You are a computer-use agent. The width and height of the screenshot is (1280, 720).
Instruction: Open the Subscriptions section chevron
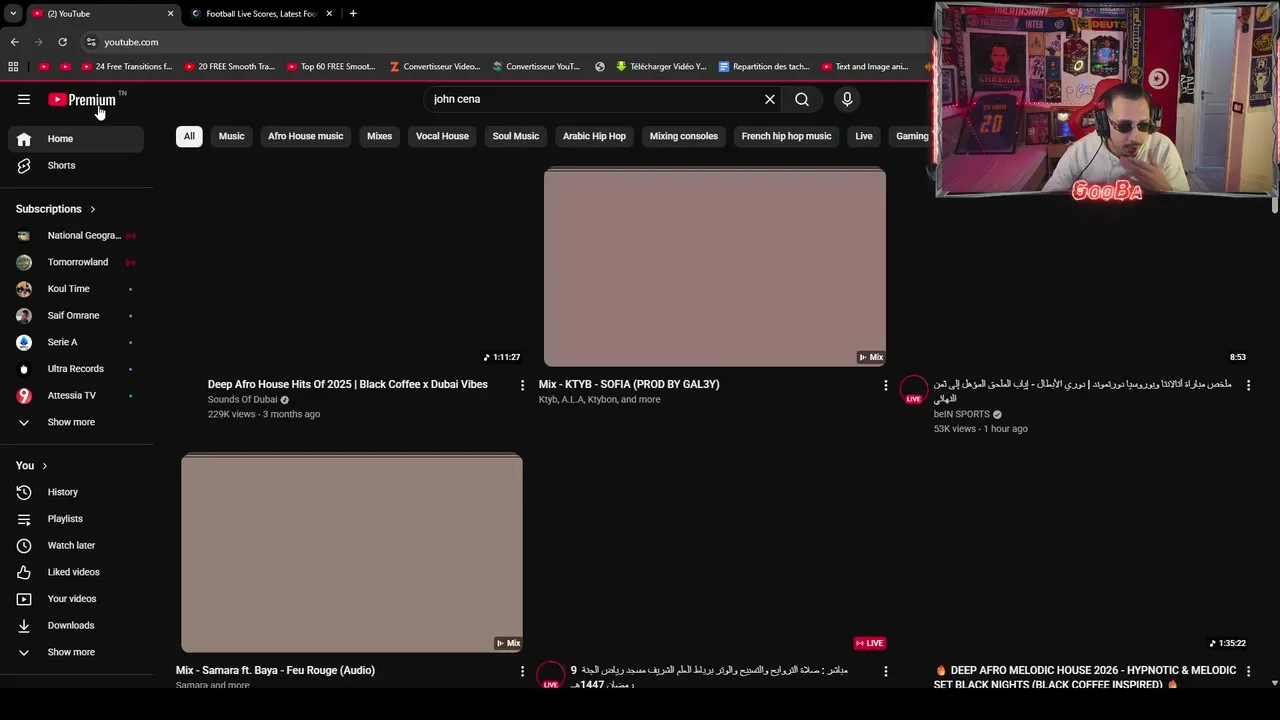tap(93, 209)
